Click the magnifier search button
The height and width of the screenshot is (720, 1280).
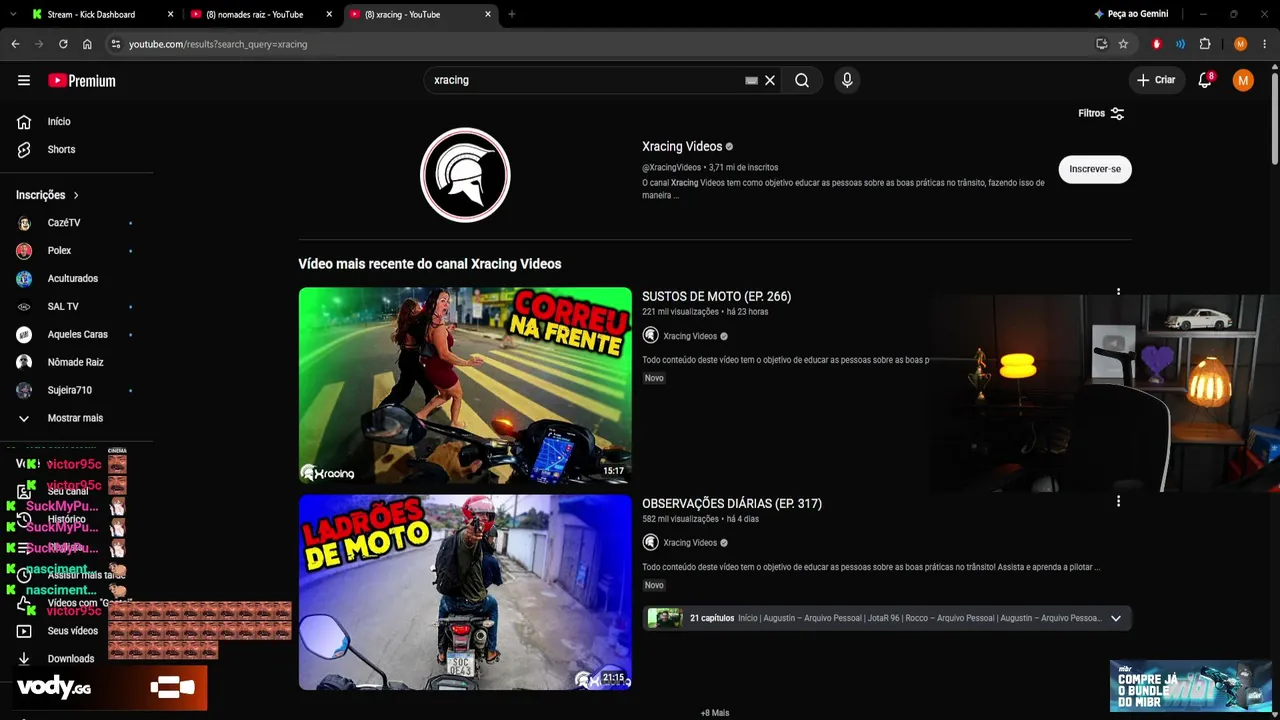coord(802,80)
